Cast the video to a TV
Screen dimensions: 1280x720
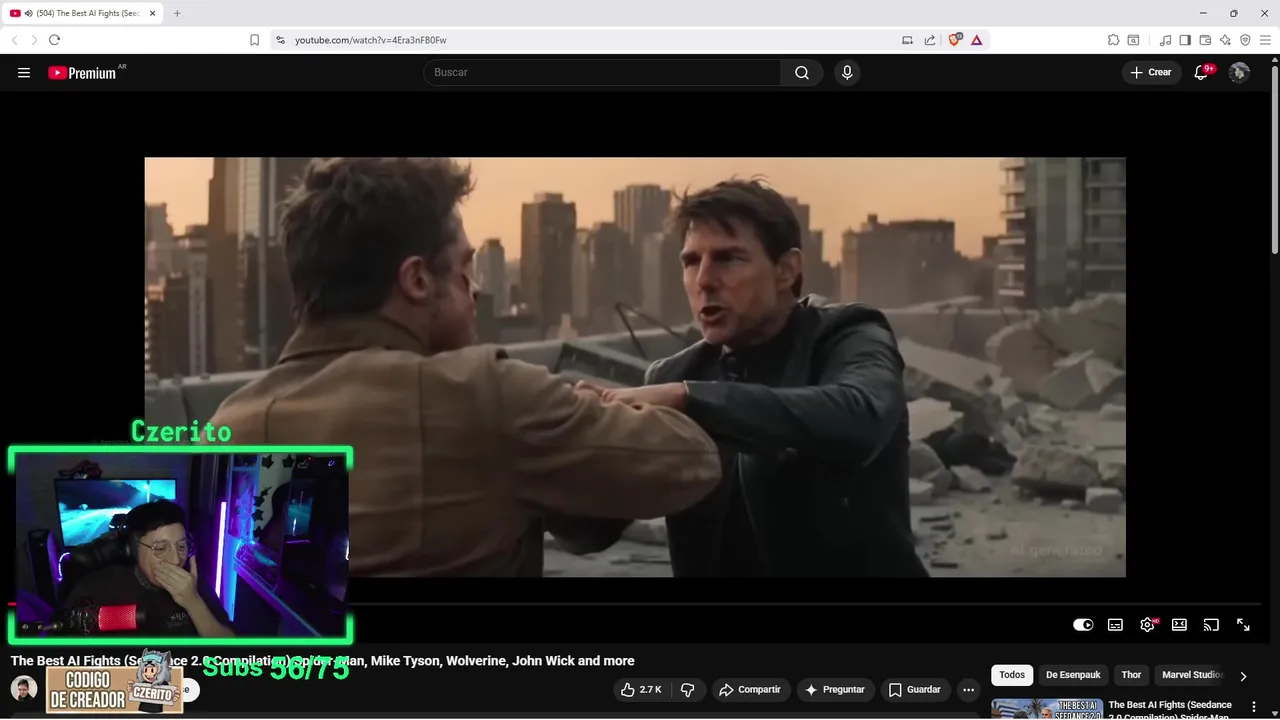tap(1211, 625)
